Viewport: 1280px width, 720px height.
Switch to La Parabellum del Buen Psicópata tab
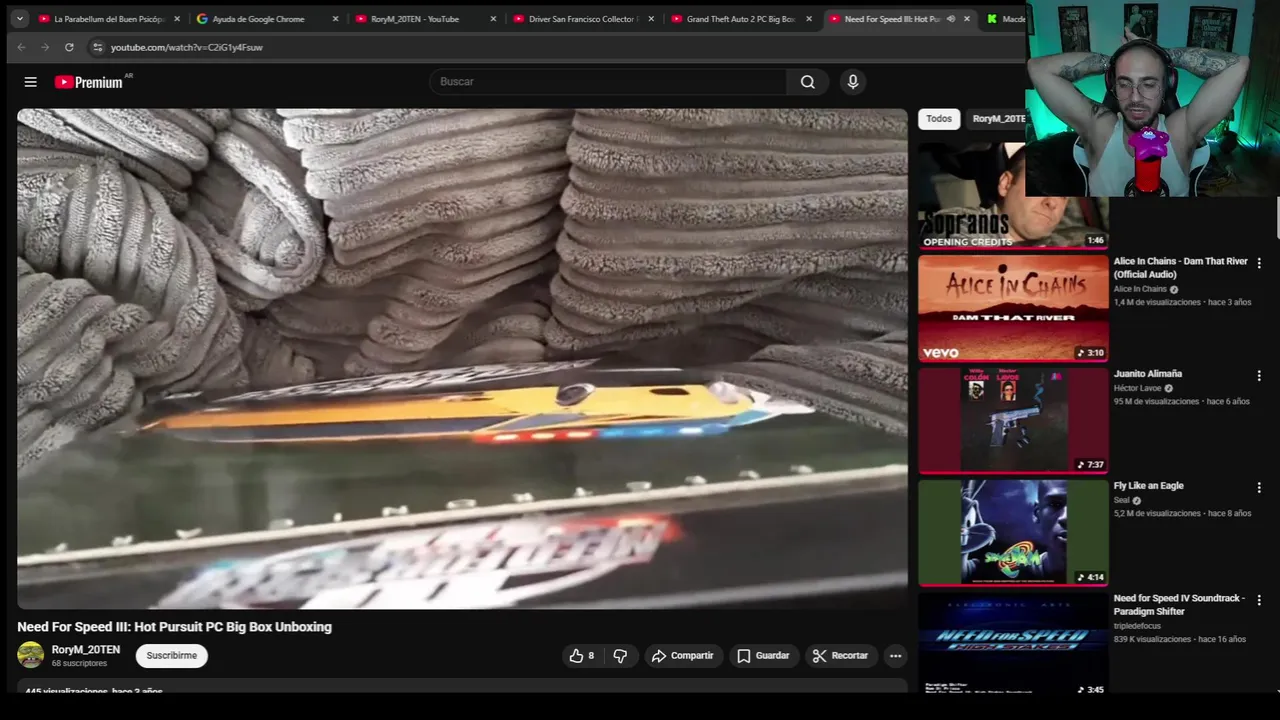point(110,19)
